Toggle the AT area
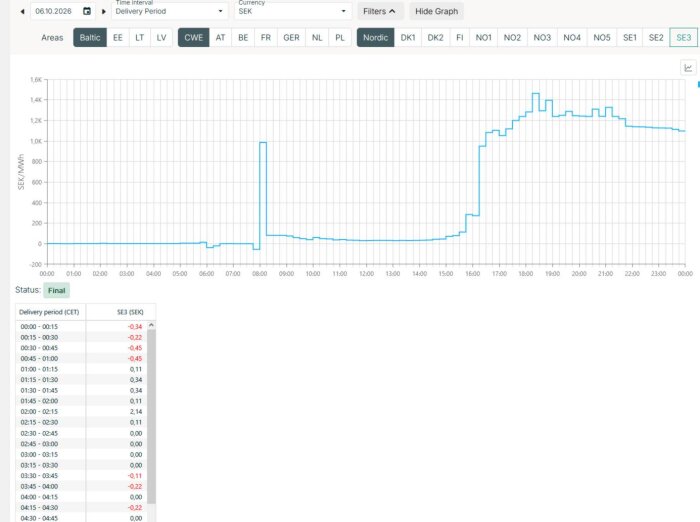 [220, 38]
